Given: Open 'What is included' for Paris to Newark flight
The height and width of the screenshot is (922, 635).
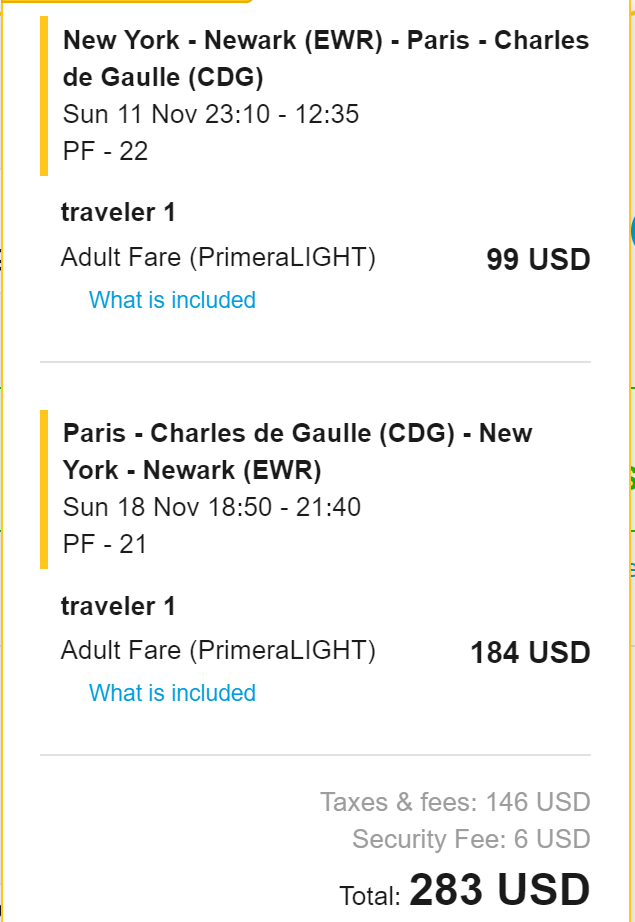Looking at the screenshot, I should [x=172, y=693].
